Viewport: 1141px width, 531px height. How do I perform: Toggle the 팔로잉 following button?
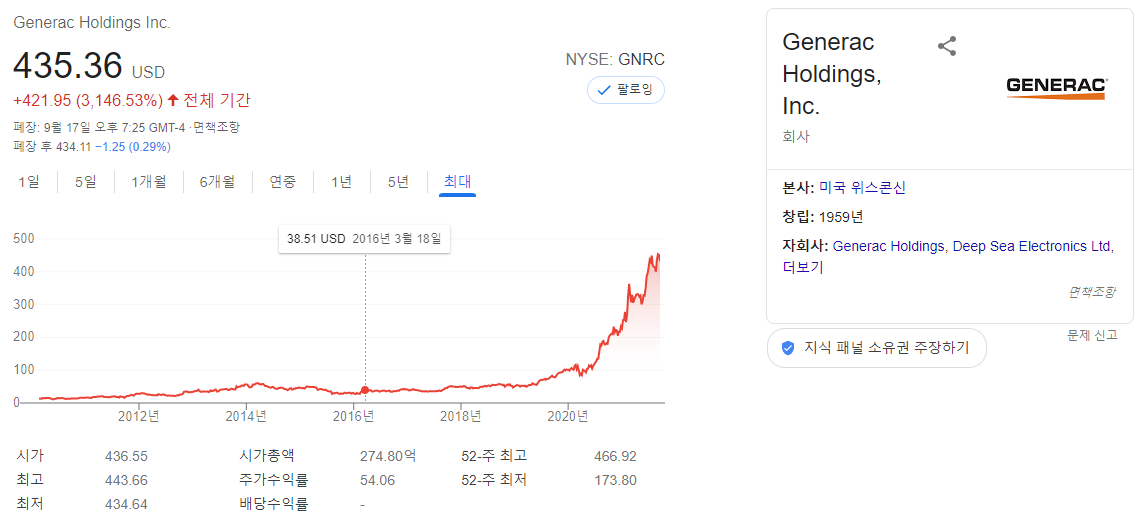click(x=626, y=90)
